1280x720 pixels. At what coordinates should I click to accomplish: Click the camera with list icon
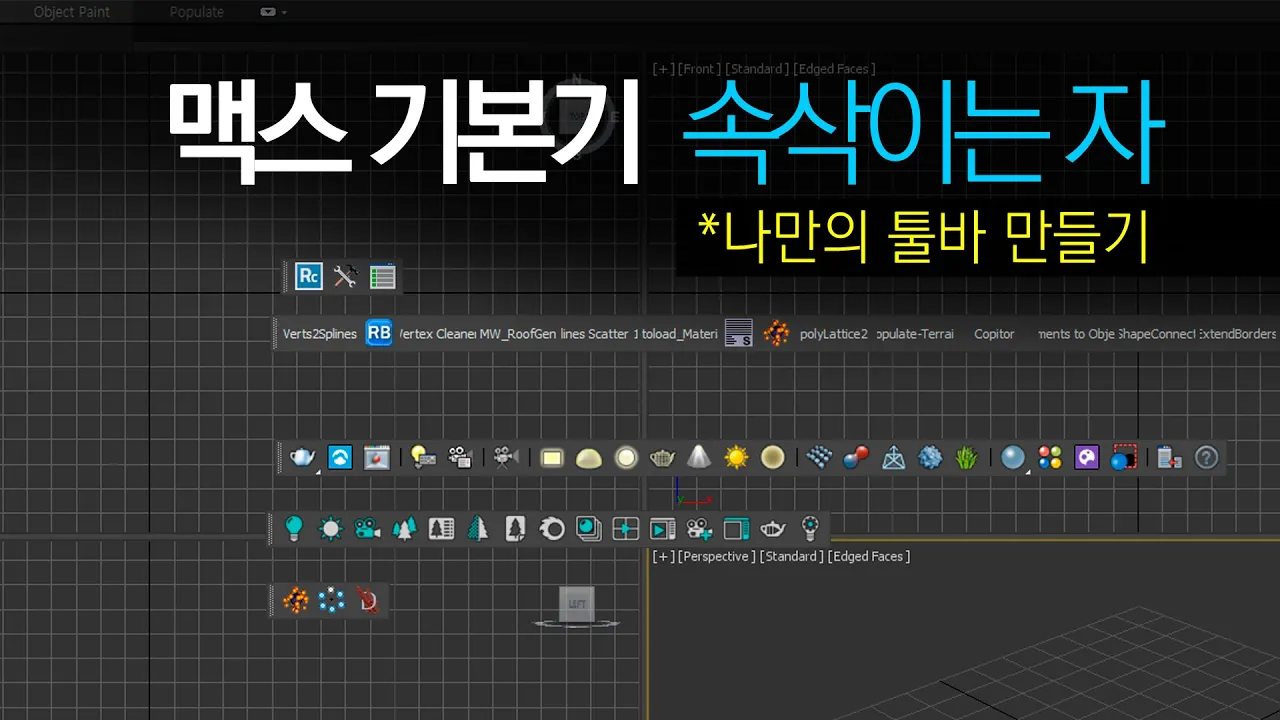pos(460,457)
